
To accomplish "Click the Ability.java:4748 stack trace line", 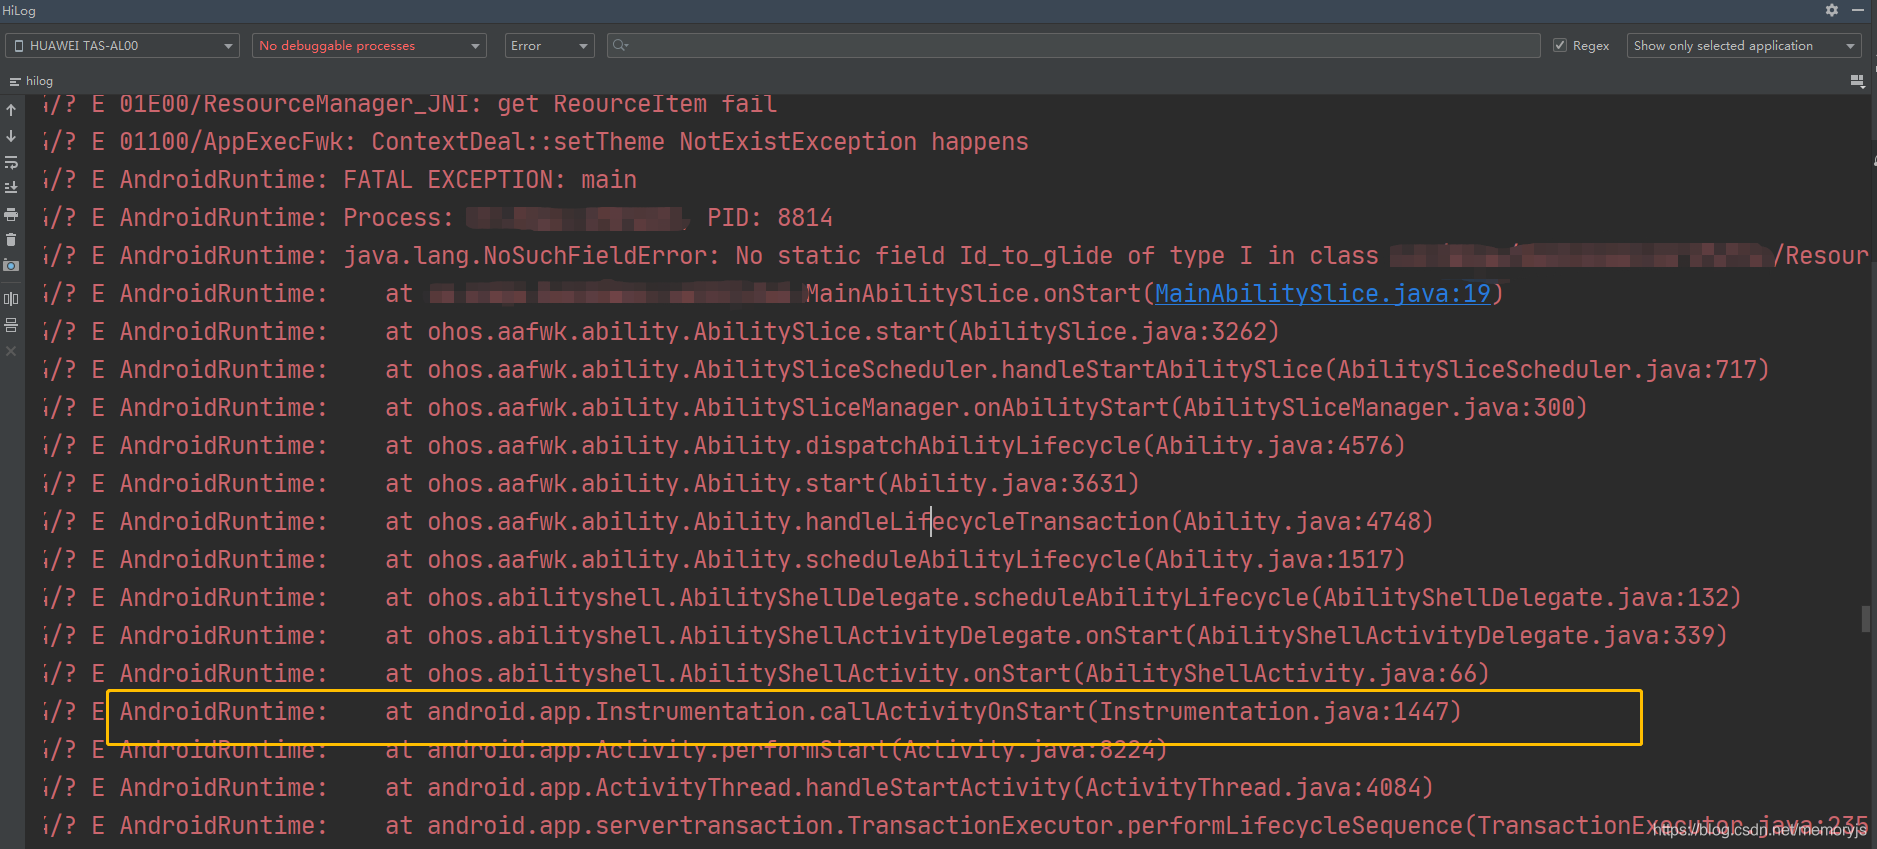I will (x=739, y=522).
